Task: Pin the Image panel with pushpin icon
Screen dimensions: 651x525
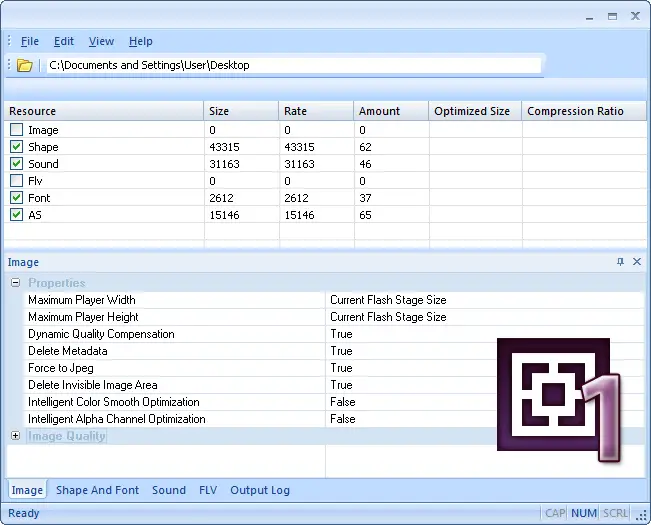Action: [620, 262]
